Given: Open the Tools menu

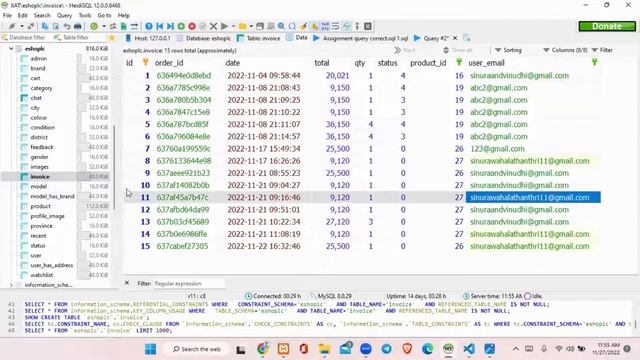Looking at the screenshot, I should [85, 15].
